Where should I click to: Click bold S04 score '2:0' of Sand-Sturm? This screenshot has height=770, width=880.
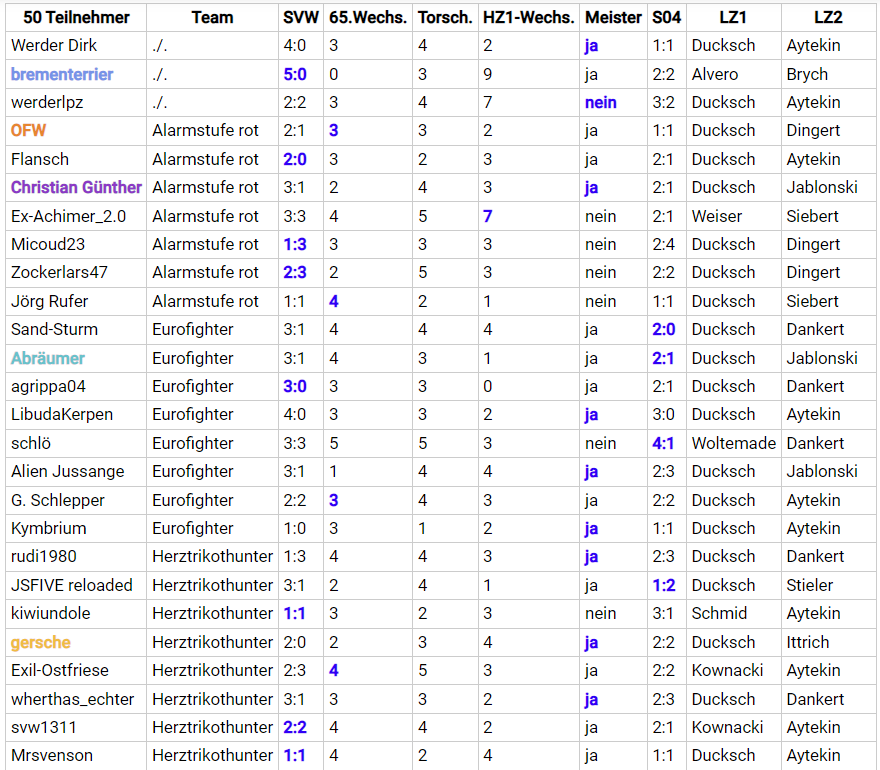664,329
